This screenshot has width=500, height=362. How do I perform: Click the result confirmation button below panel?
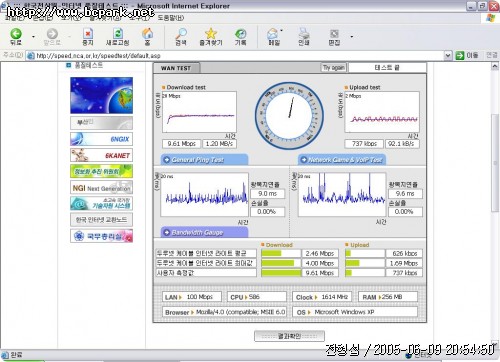tap(289, 336)
